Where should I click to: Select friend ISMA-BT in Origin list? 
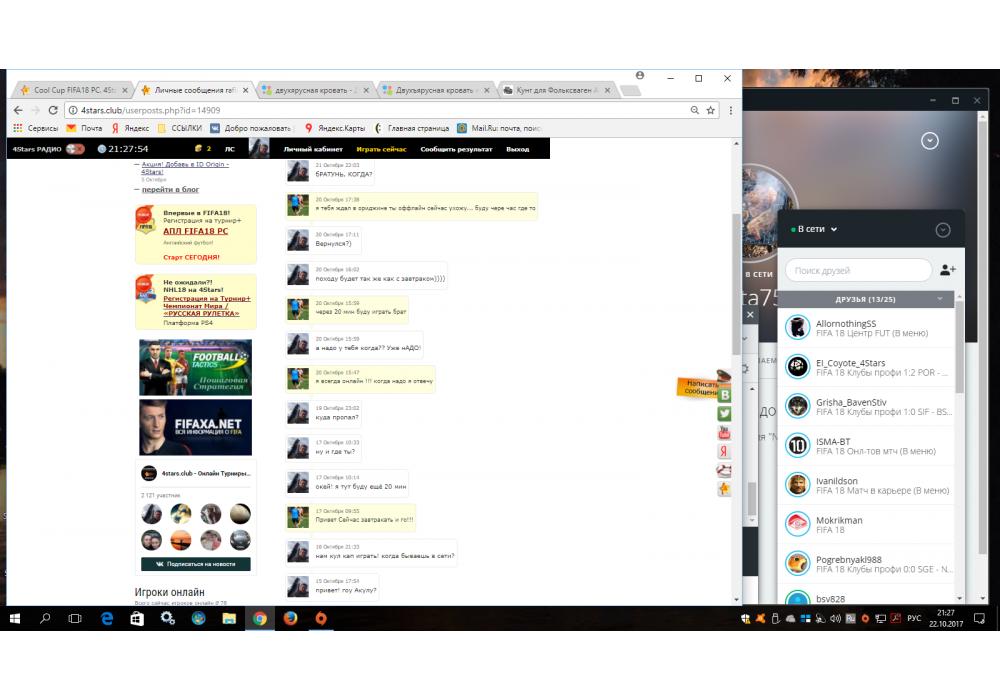click(865, 446)
